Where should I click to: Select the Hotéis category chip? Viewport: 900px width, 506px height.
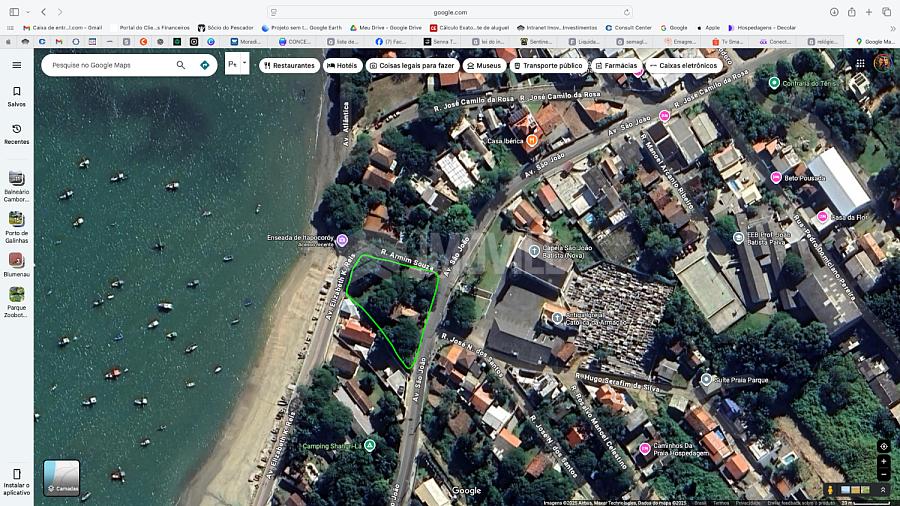[x=342, y=65]
